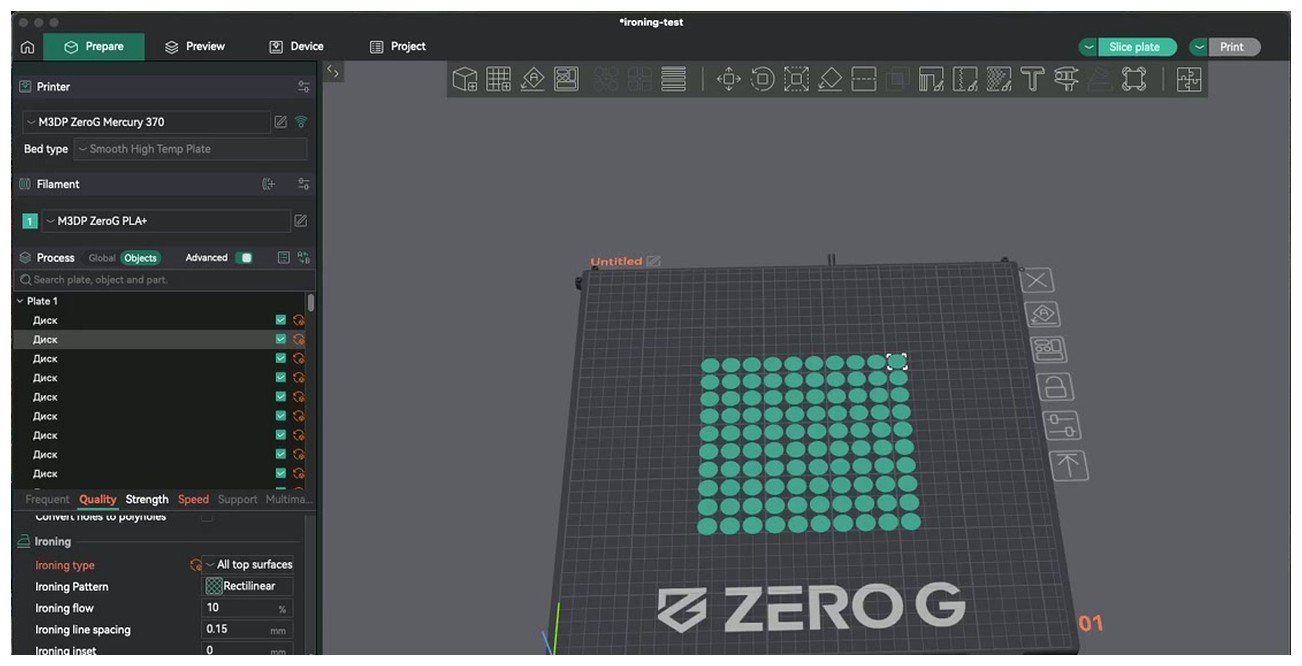This screenshot has width=1302, height=666.
Task: Select the Move tool
Action: [729, 79]
